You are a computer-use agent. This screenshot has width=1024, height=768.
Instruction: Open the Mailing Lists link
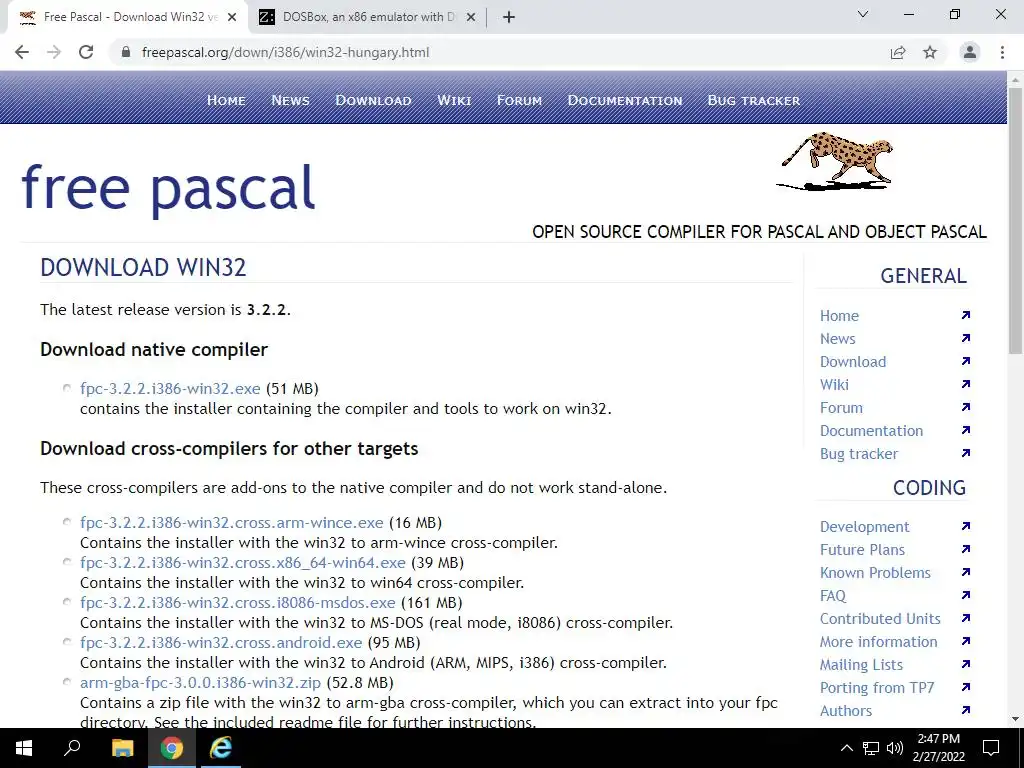tap(861, 665)
